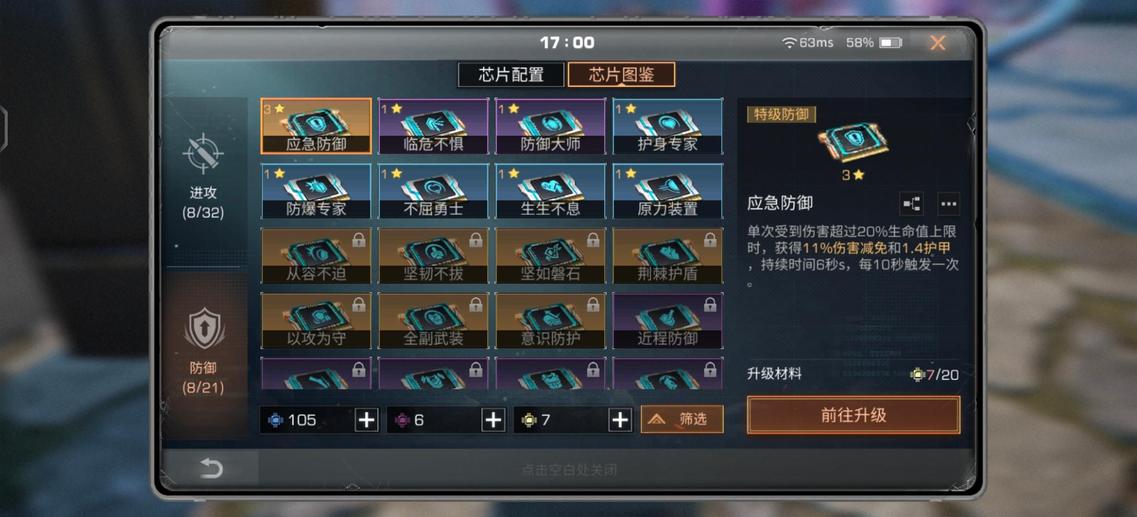This screenshot has width=1137, height=517.
Task: Click the lock icon on 从容不迫
Action: (358, 240)
